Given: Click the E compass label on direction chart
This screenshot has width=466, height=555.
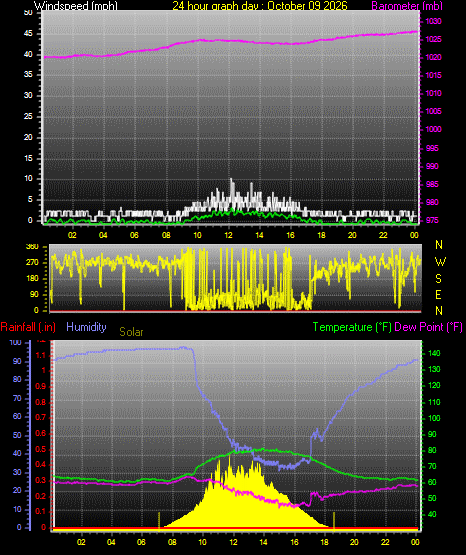Looking at the screenshot, I should pos(438,294).
